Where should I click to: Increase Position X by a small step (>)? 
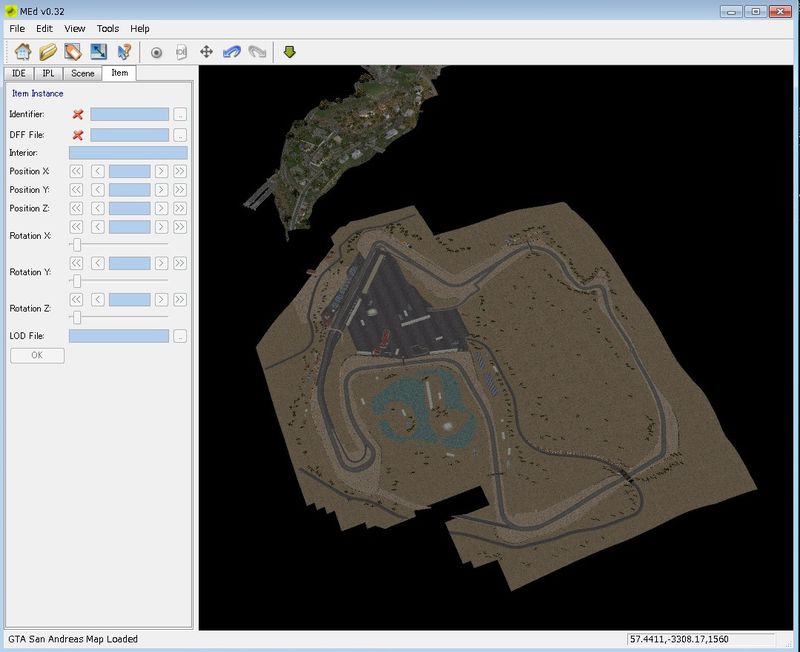pos(161,171)
